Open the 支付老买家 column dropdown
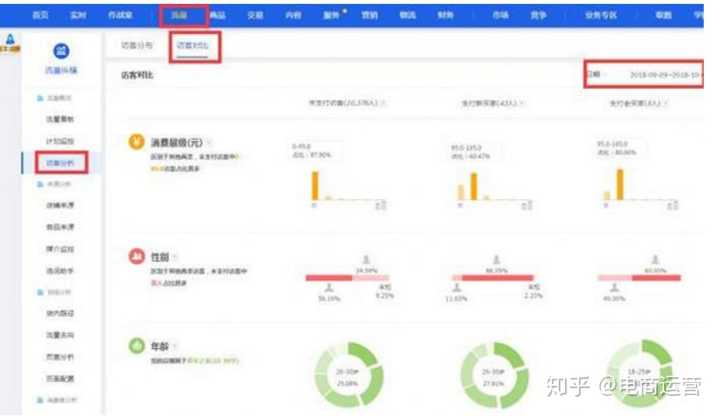This screenshot has height=416, width=720. coord(666,103)
